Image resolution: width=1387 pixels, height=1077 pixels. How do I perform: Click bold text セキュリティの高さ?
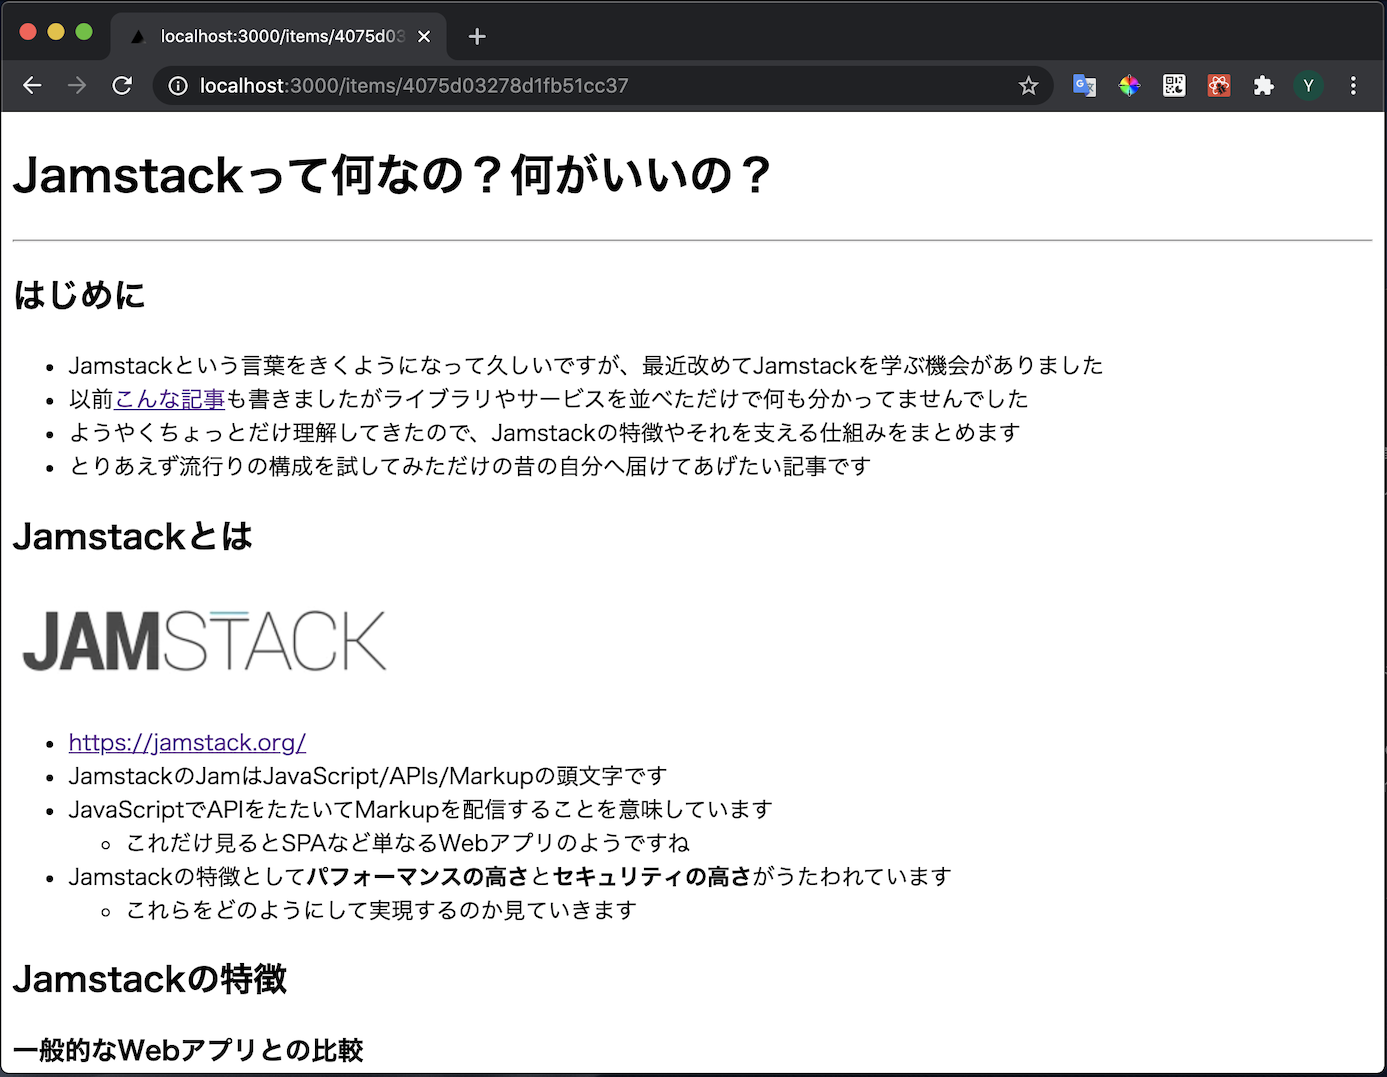(651, 877)
